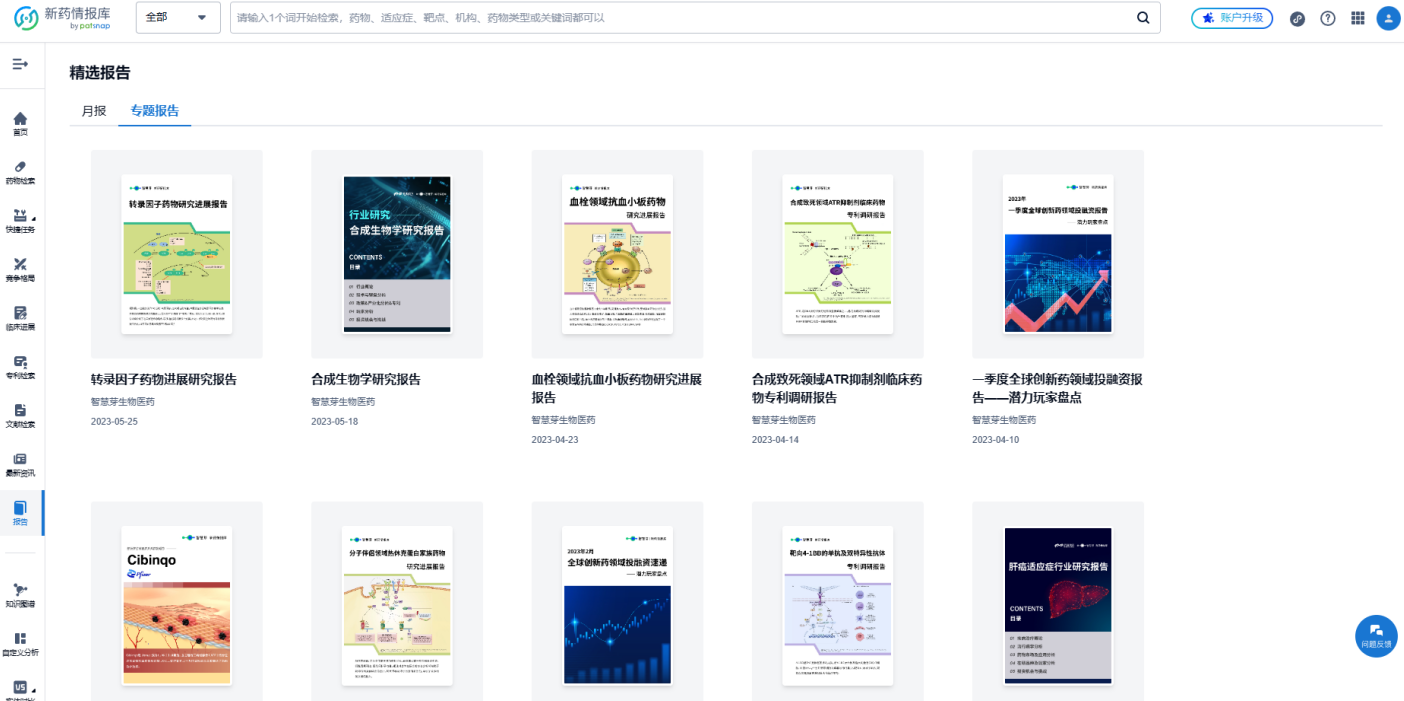
Task: Select the 专题报告 tab
Action: coord(155,111)
